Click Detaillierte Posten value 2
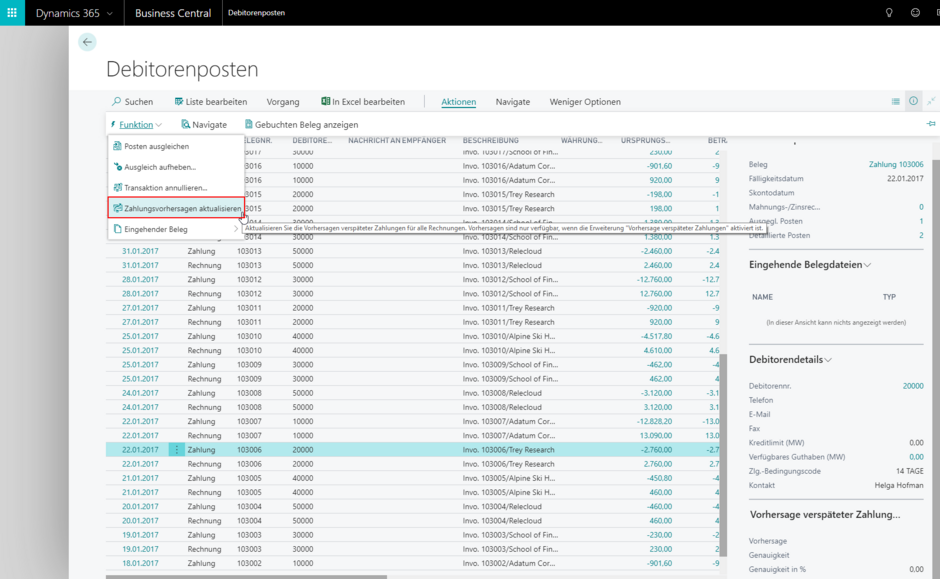 (921, 236)
